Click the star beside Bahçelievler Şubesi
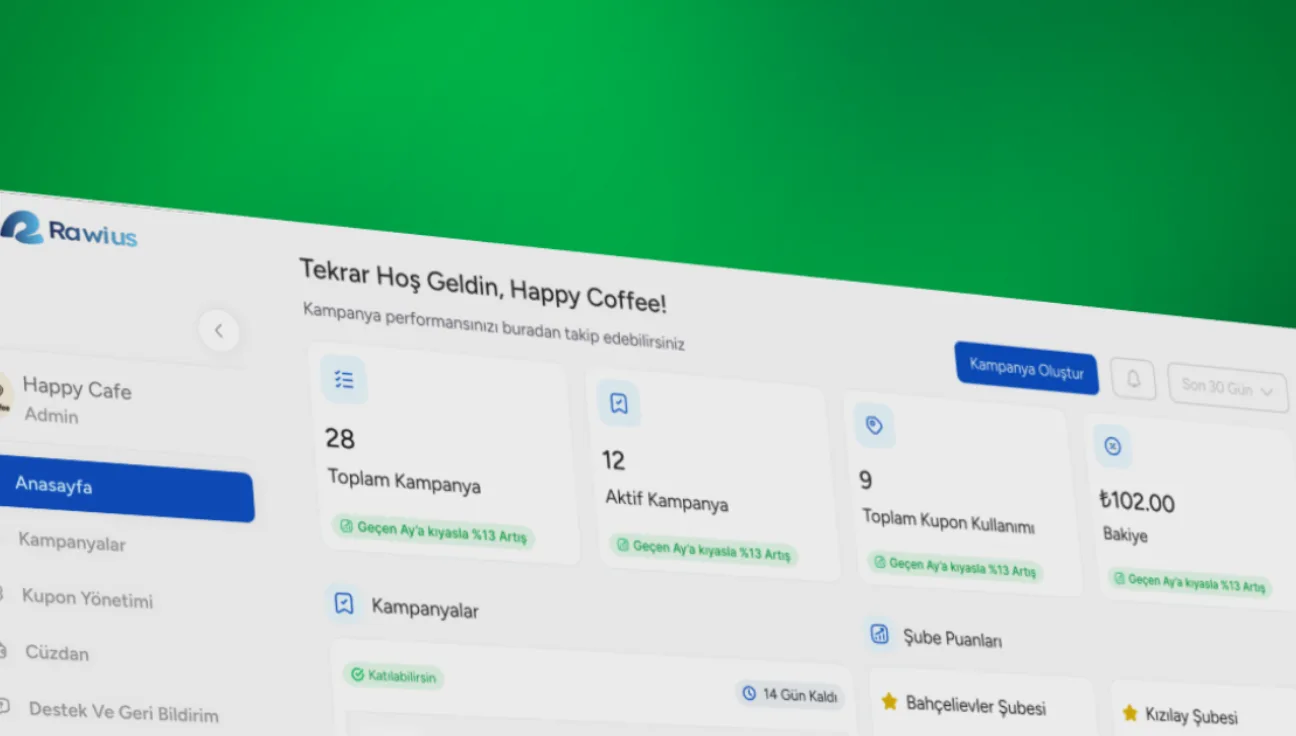Image resolution: width=1296 pixels, height=736 pixels. click(889, 702)
